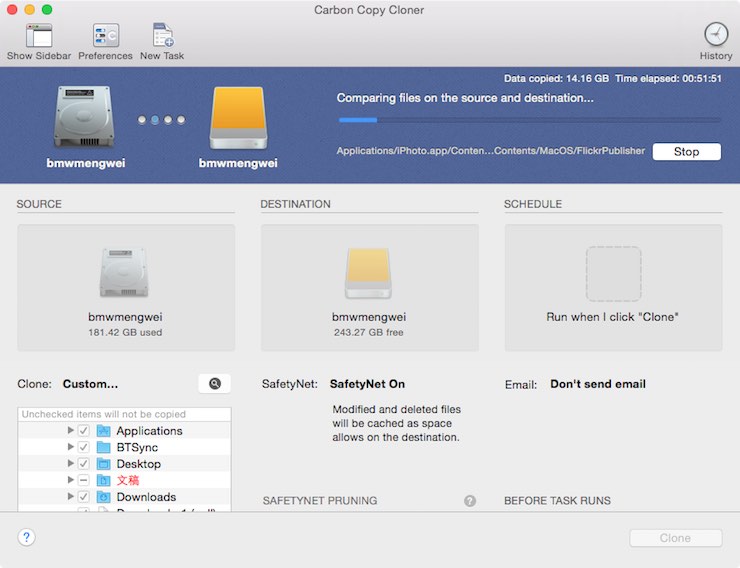Click the Desktop folder icon
The width and height of the screenshot is (740, 568).
(x=103, y=464)
